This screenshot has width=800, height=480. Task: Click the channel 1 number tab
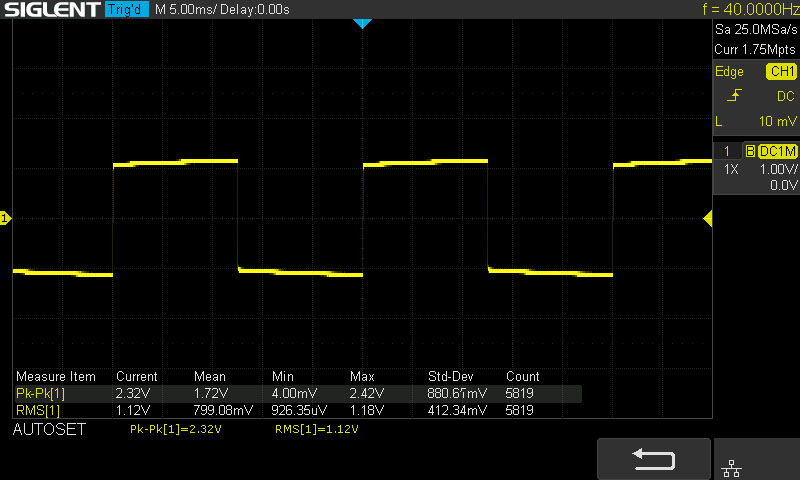(x=727, y=151)
